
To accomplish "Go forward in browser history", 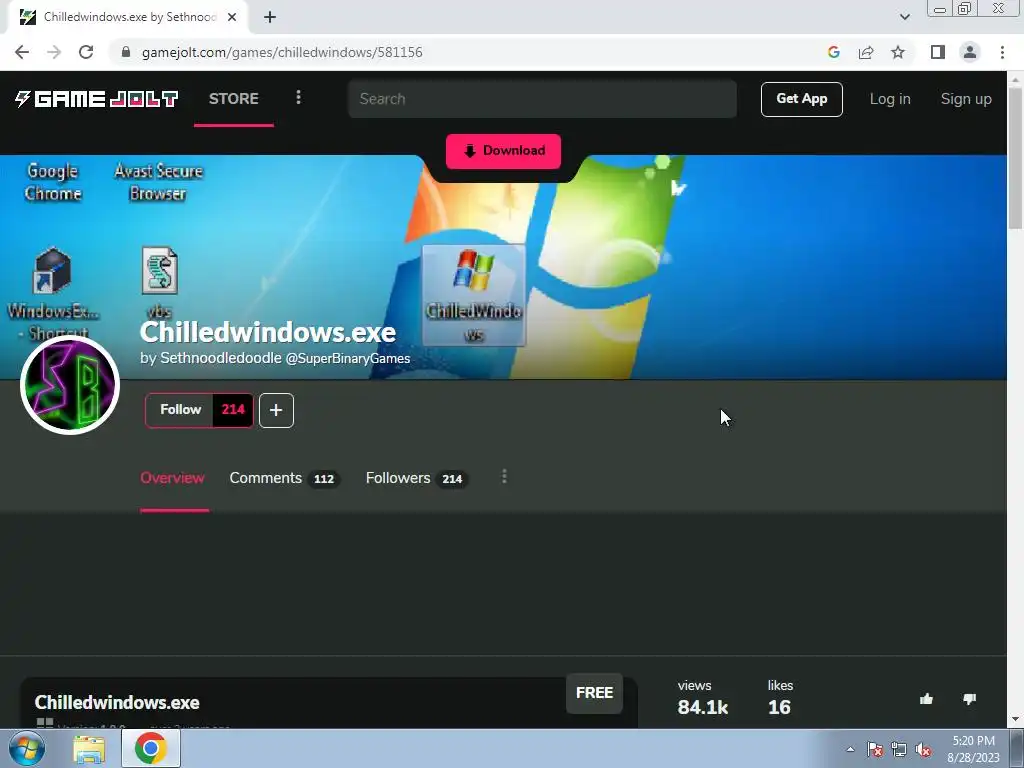I will [x=54, y=52].
